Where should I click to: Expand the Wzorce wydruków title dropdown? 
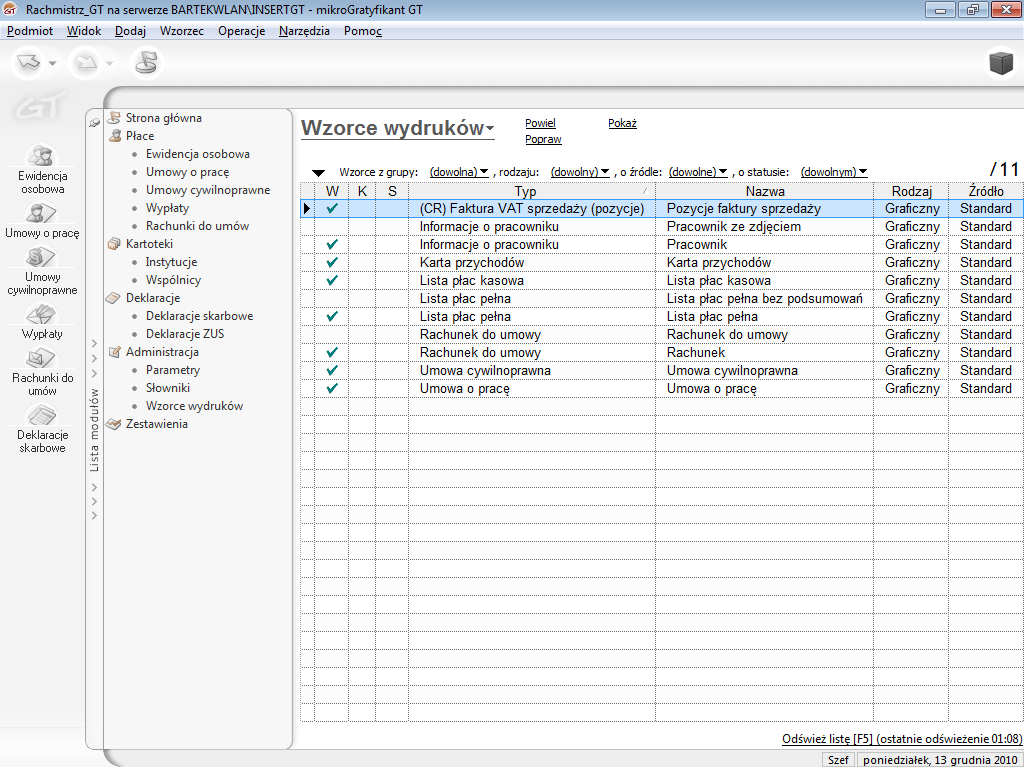coord(490,130)
